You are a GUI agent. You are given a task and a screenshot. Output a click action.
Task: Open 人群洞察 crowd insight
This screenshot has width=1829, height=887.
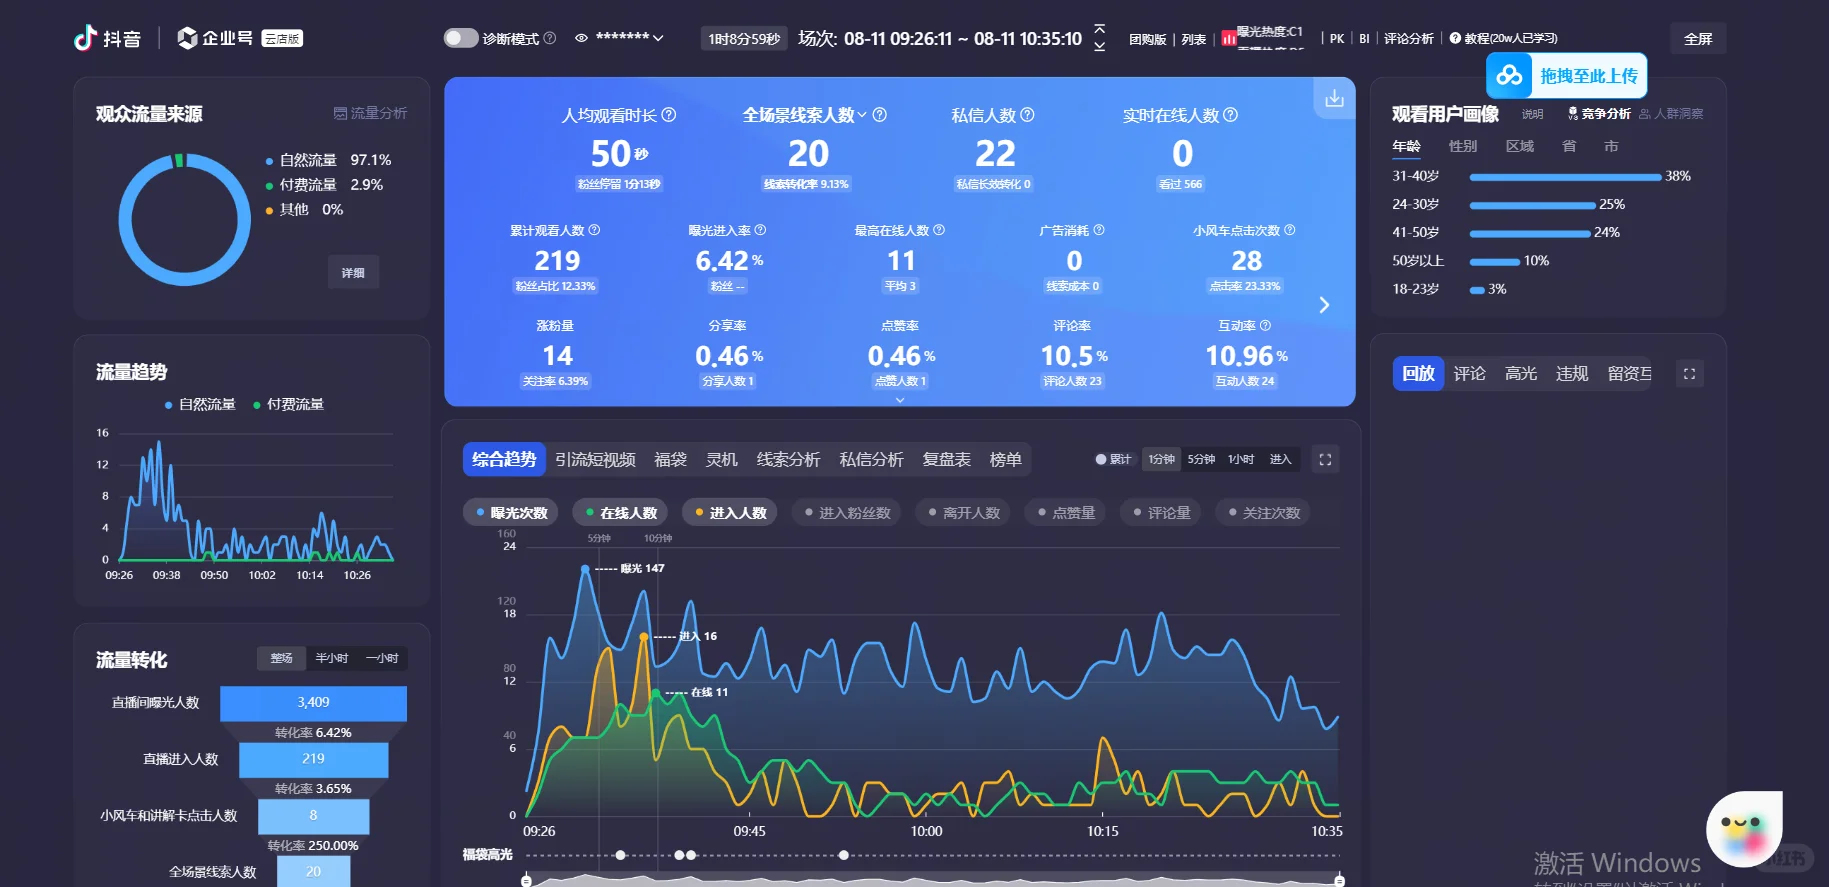click(1671, 114)
